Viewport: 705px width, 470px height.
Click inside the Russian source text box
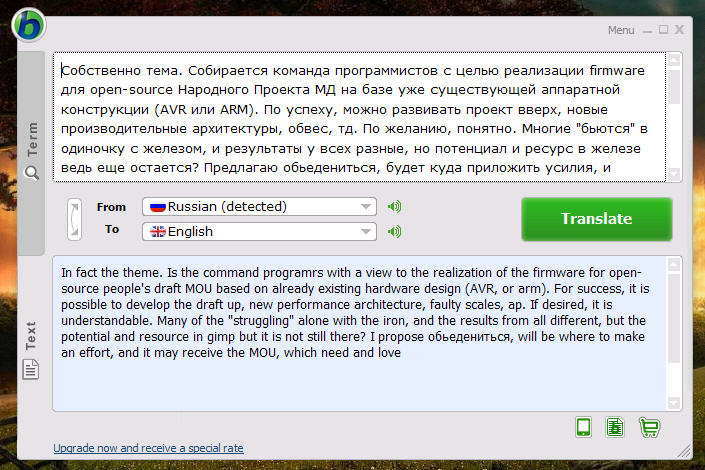tap(359, 117)
